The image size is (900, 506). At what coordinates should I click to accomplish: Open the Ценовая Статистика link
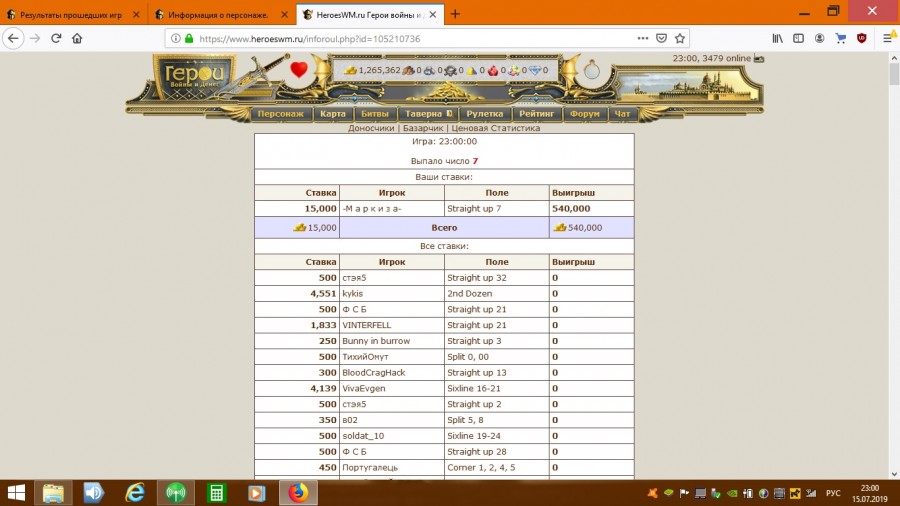pos(495,128)
